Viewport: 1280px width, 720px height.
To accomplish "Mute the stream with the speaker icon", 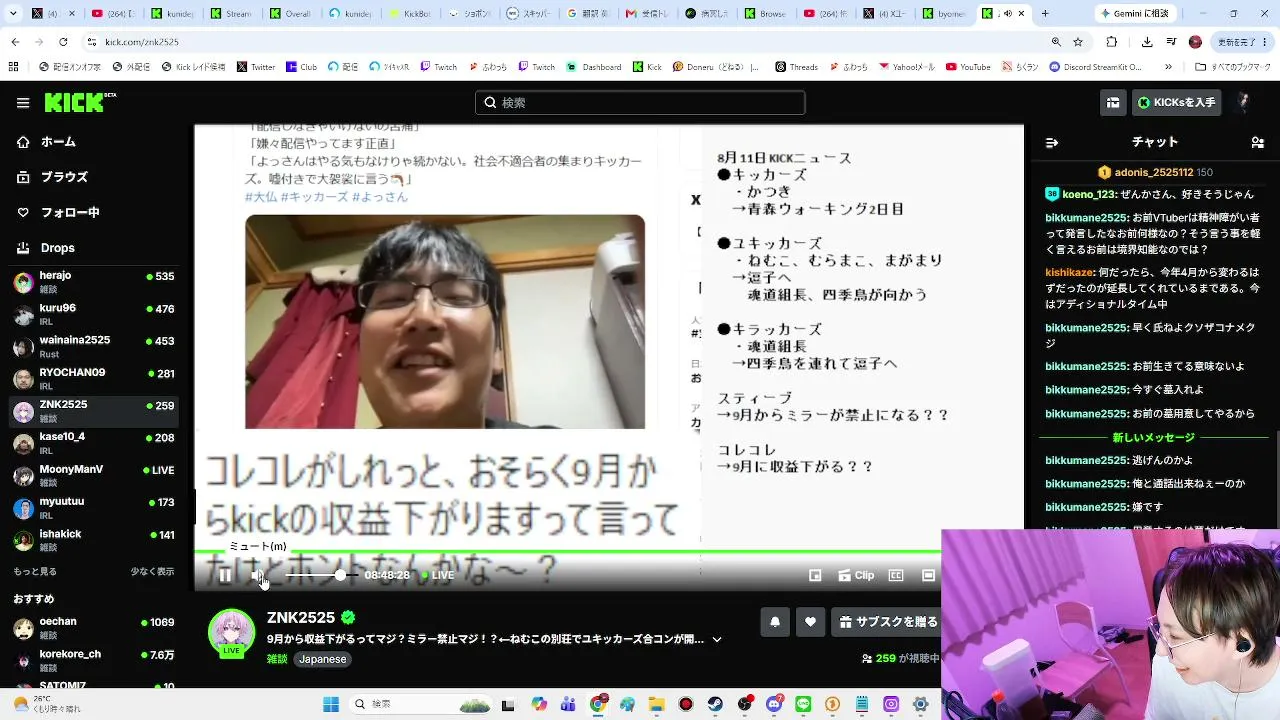I will tap(260, 575).
